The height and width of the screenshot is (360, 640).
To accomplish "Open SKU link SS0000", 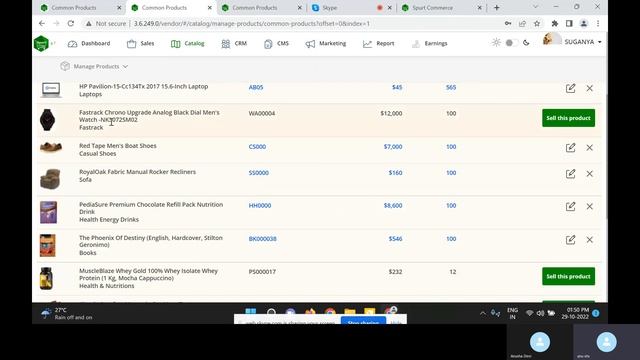I will (259, 173).
